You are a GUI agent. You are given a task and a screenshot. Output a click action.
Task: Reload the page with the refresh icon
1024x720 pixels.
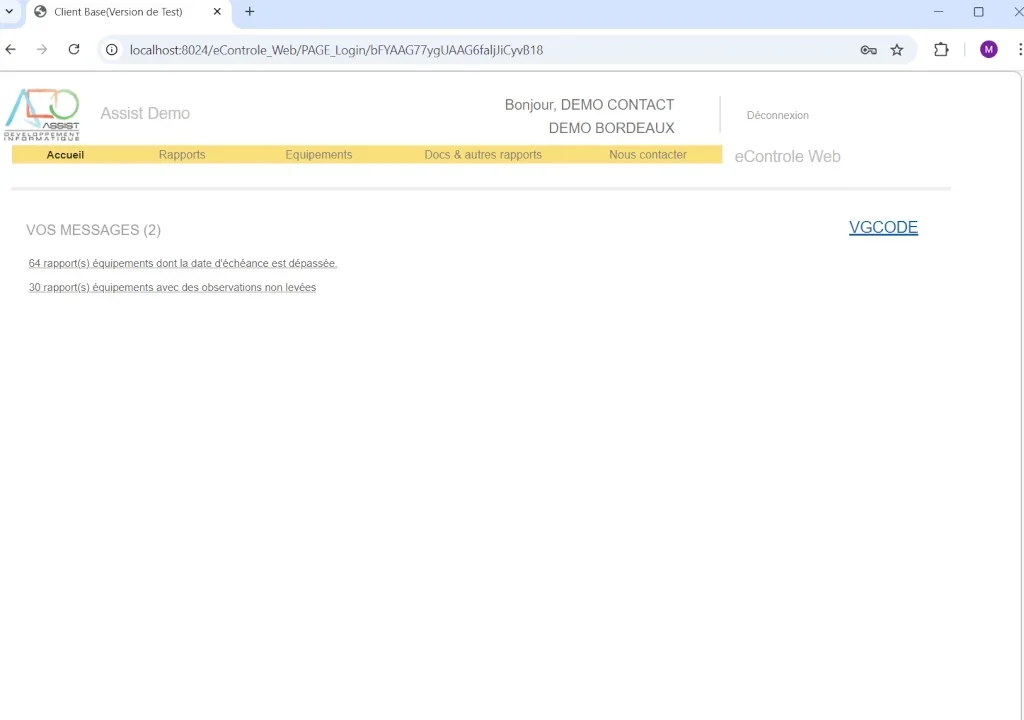[74, 49]
